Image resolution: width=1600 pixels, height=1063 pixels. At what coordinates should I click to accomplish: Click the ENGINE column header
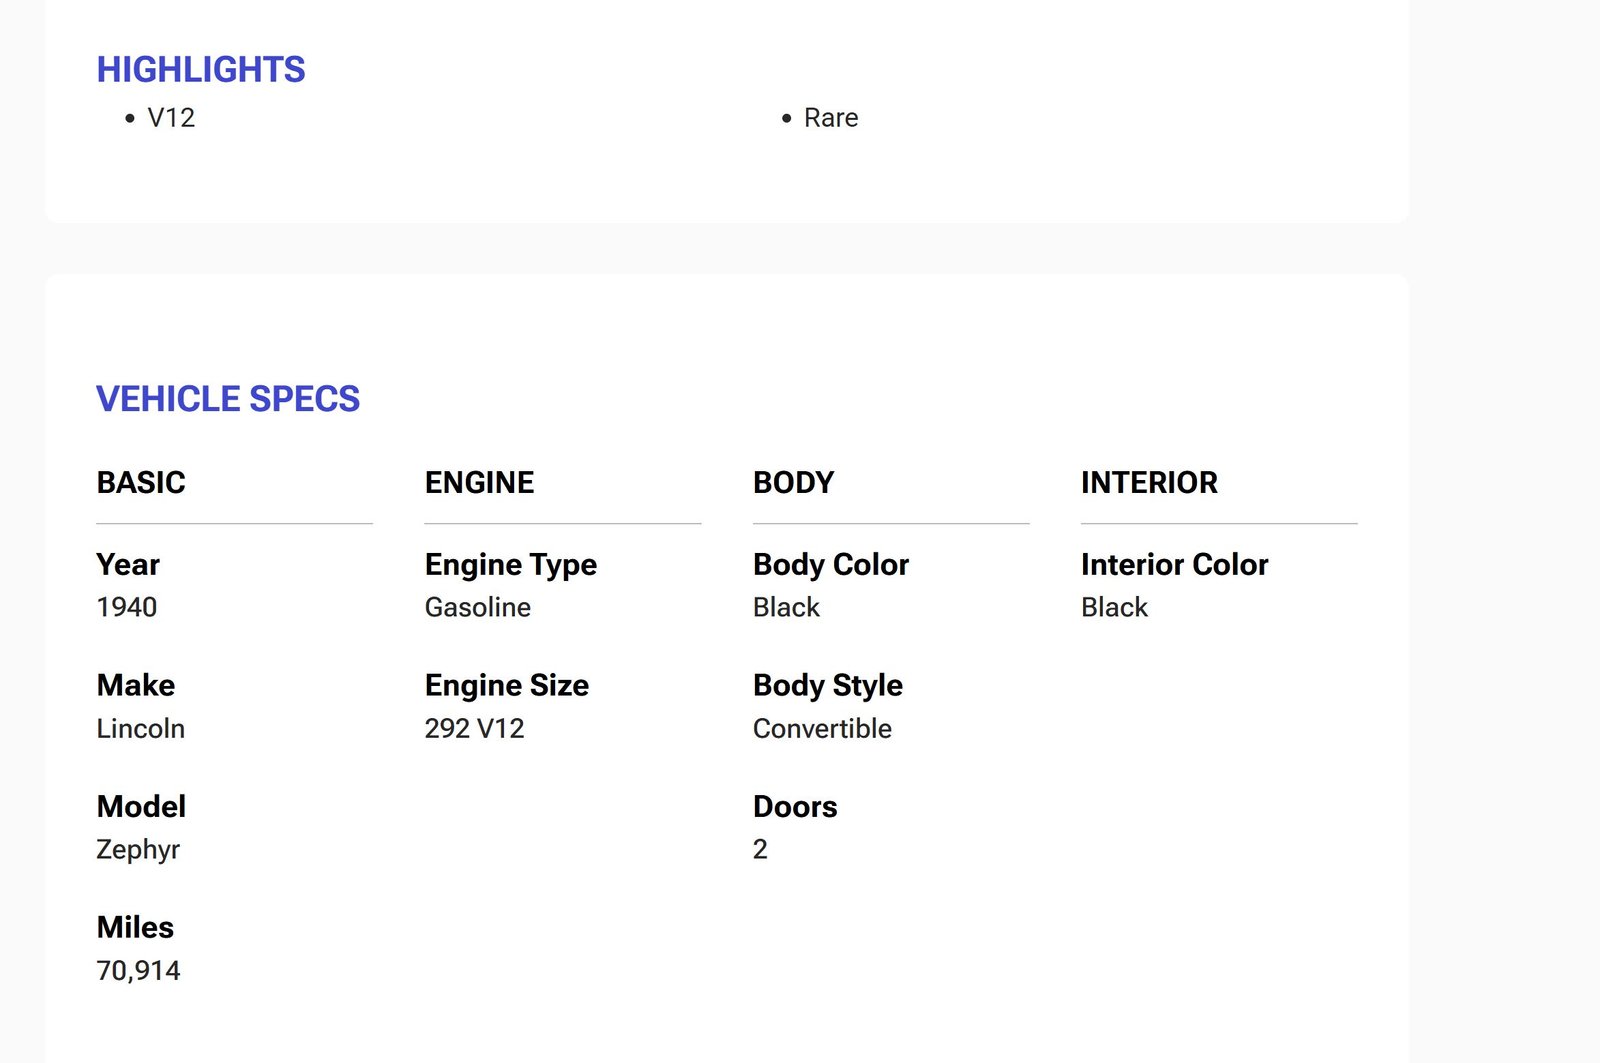tap(479, 483)
